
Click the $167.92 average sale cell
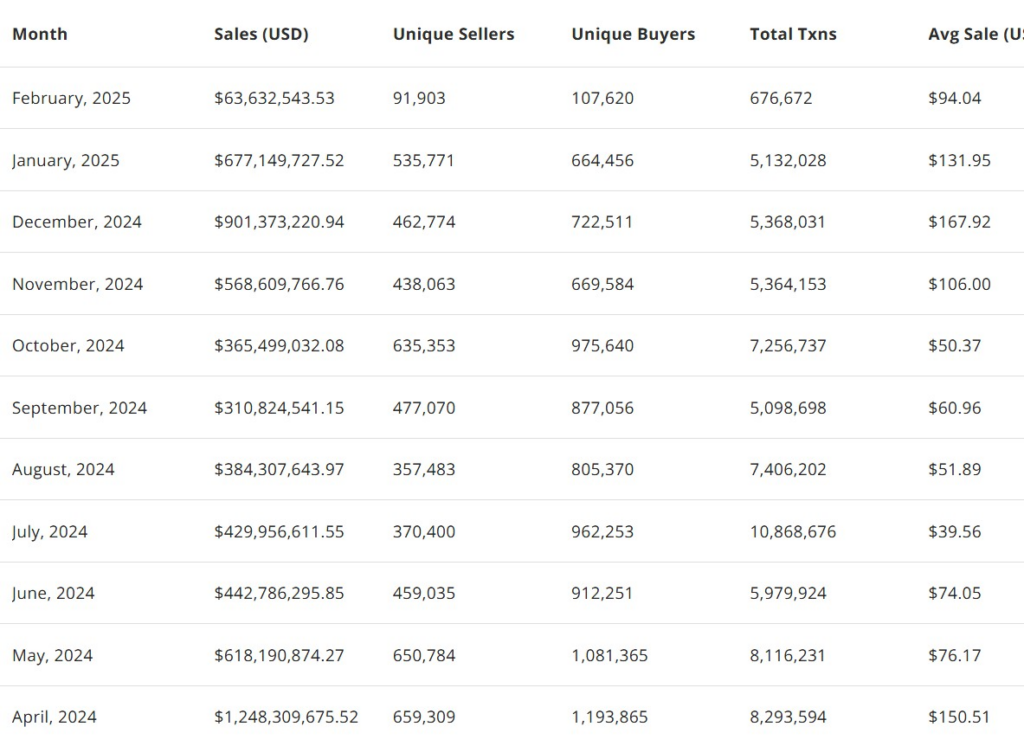click(x=959, y=222)
